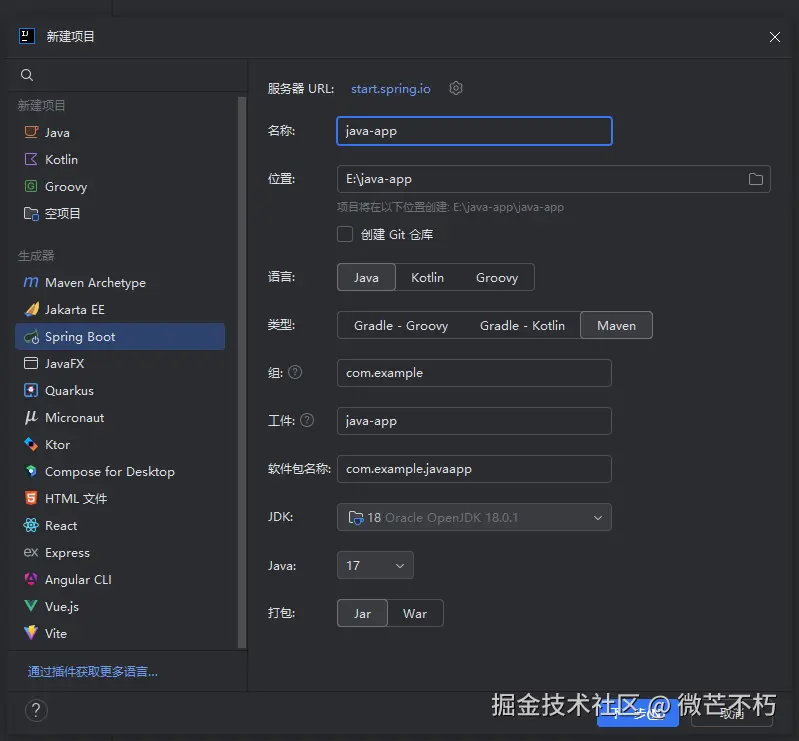This screenshot has height=741, width=799.
Task: Click the Maven Archetype label
Action: click(x=95, y=283)
